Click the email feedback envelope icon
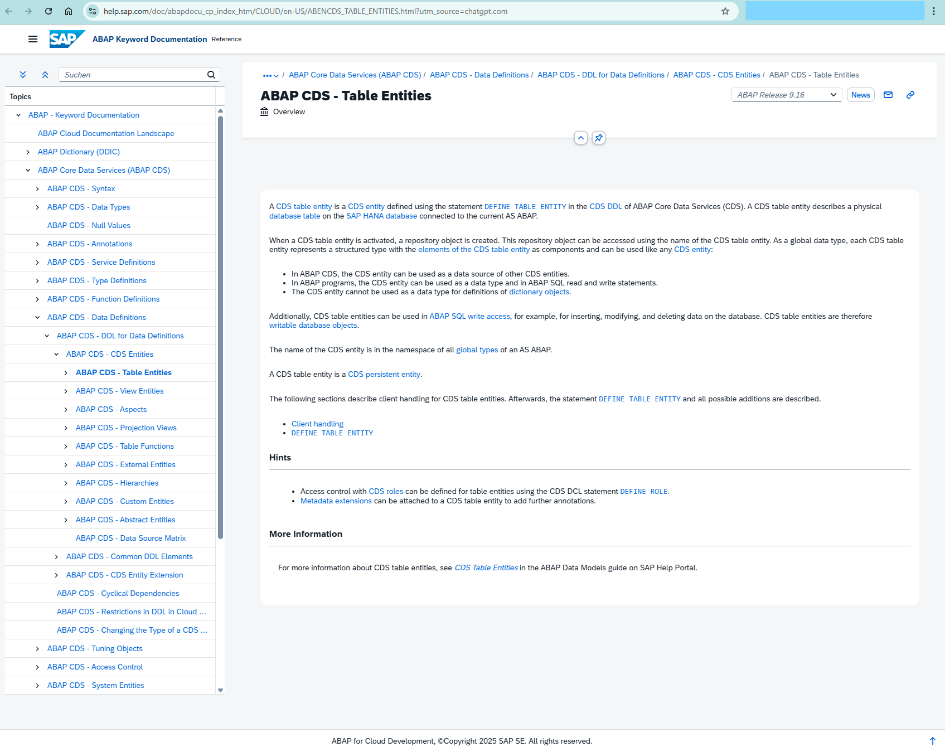The image size is (945, 747). pos(888,95)
